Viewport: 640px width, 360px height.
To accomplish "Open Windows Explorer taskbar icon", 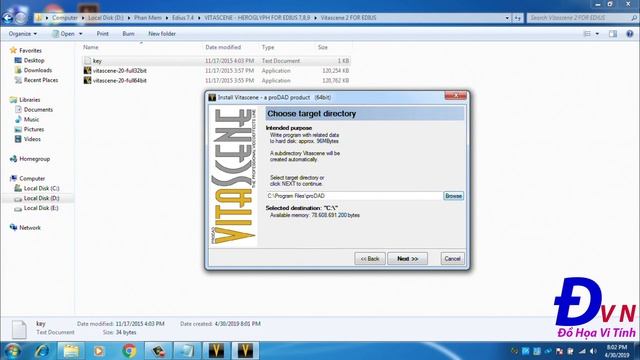I will (71, 351).
